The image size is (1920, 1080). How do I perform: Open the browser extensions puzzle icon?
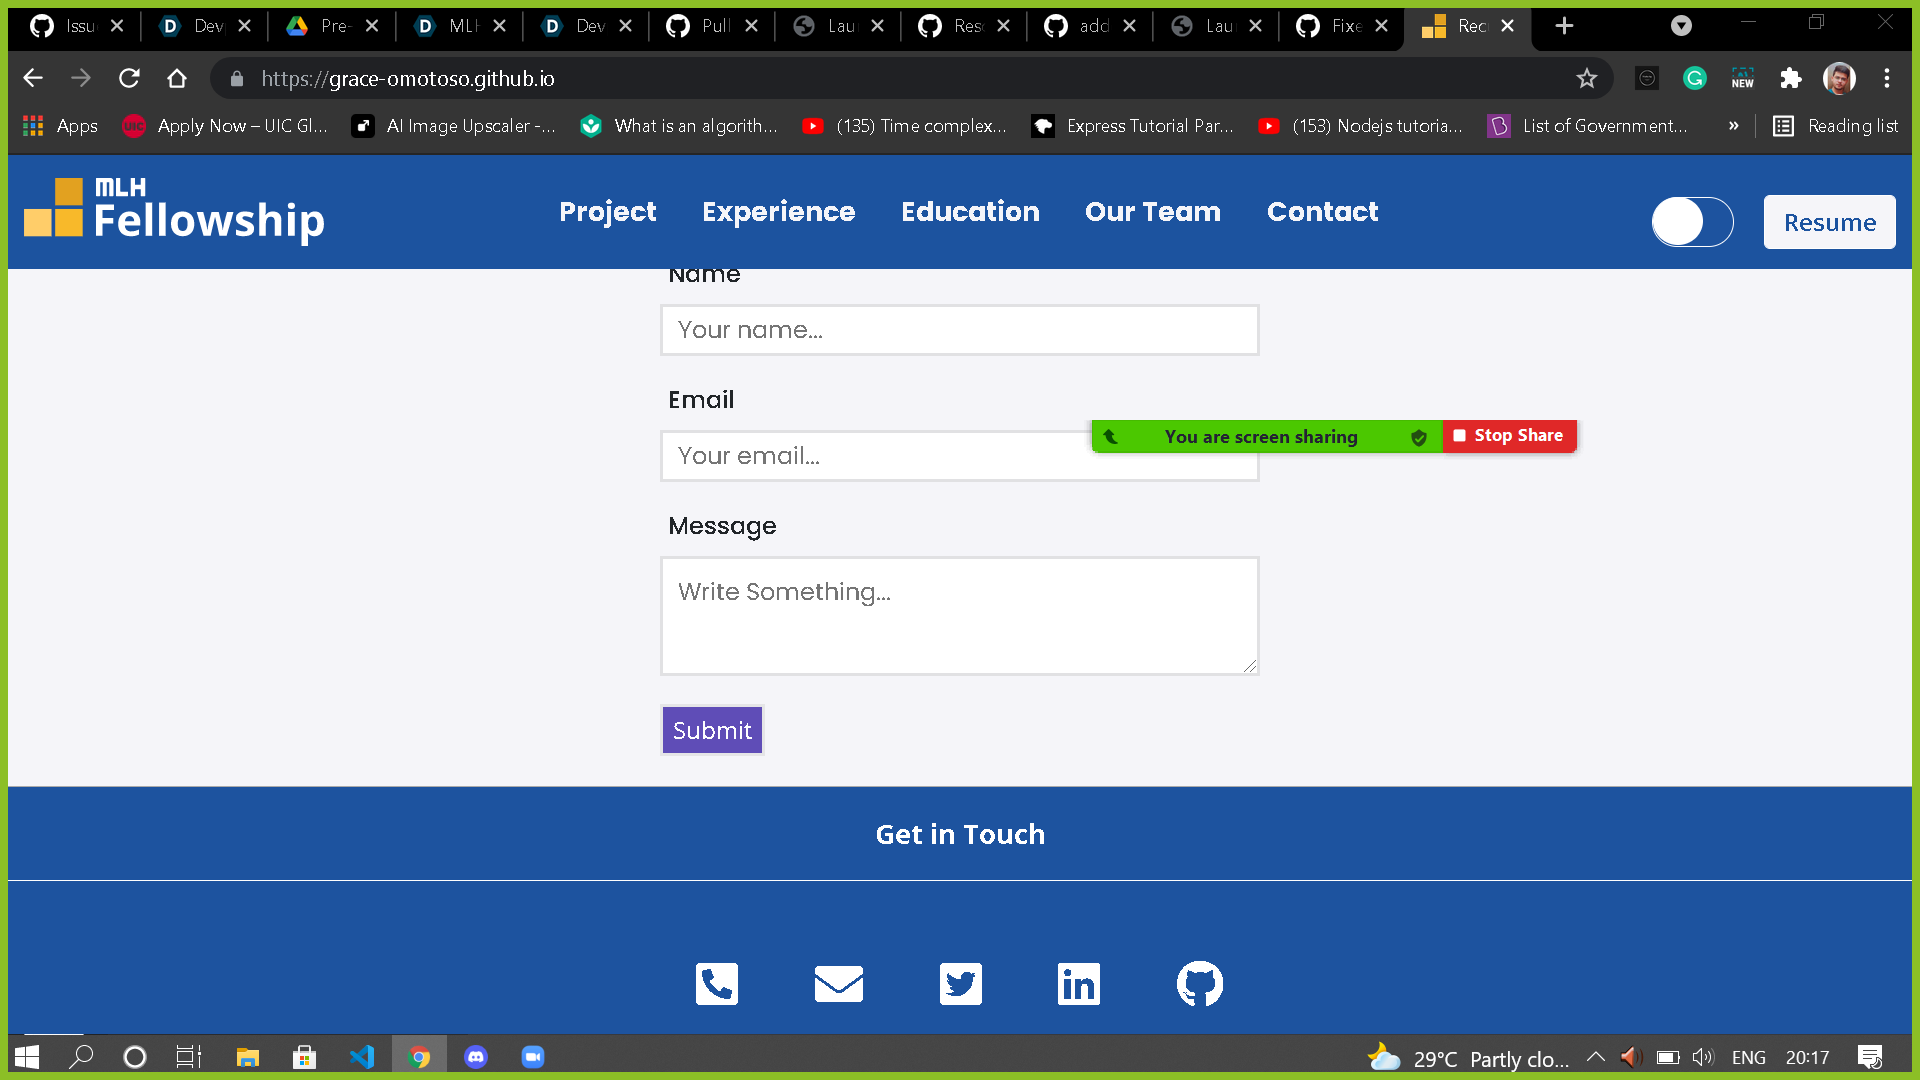(x=1790, y=78)
